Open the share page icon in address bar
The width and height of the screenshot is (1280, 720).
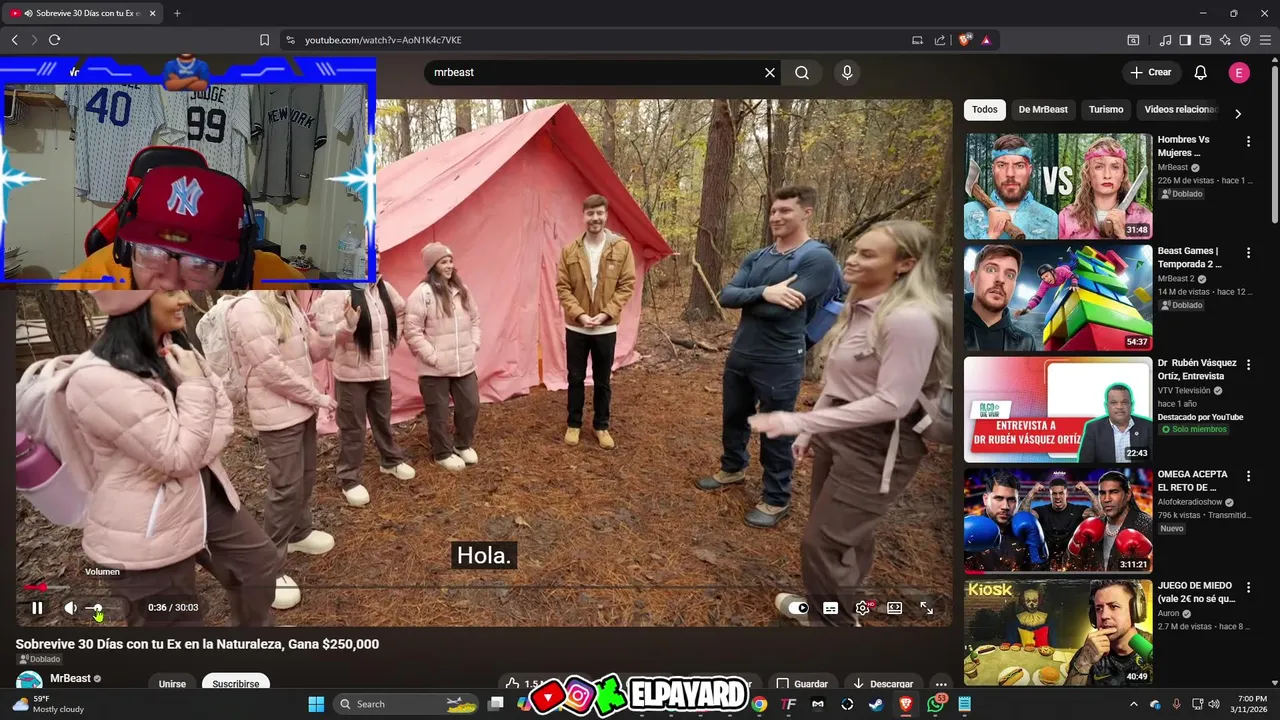click(x=940, y=40)
